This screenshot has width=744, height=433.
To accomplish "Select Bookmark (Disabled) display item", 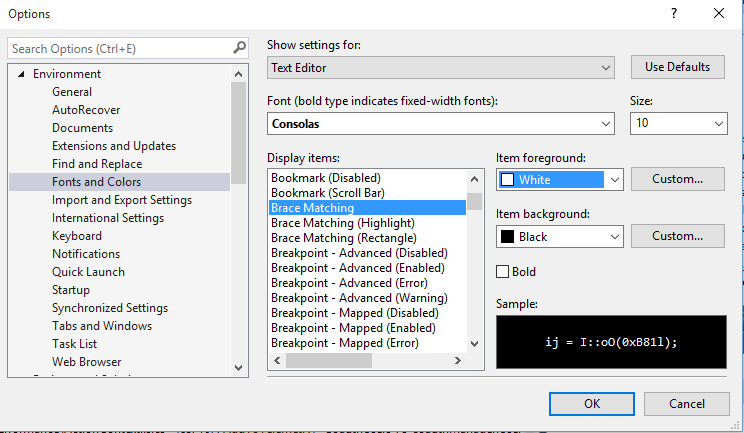I will tap(326, 178).
